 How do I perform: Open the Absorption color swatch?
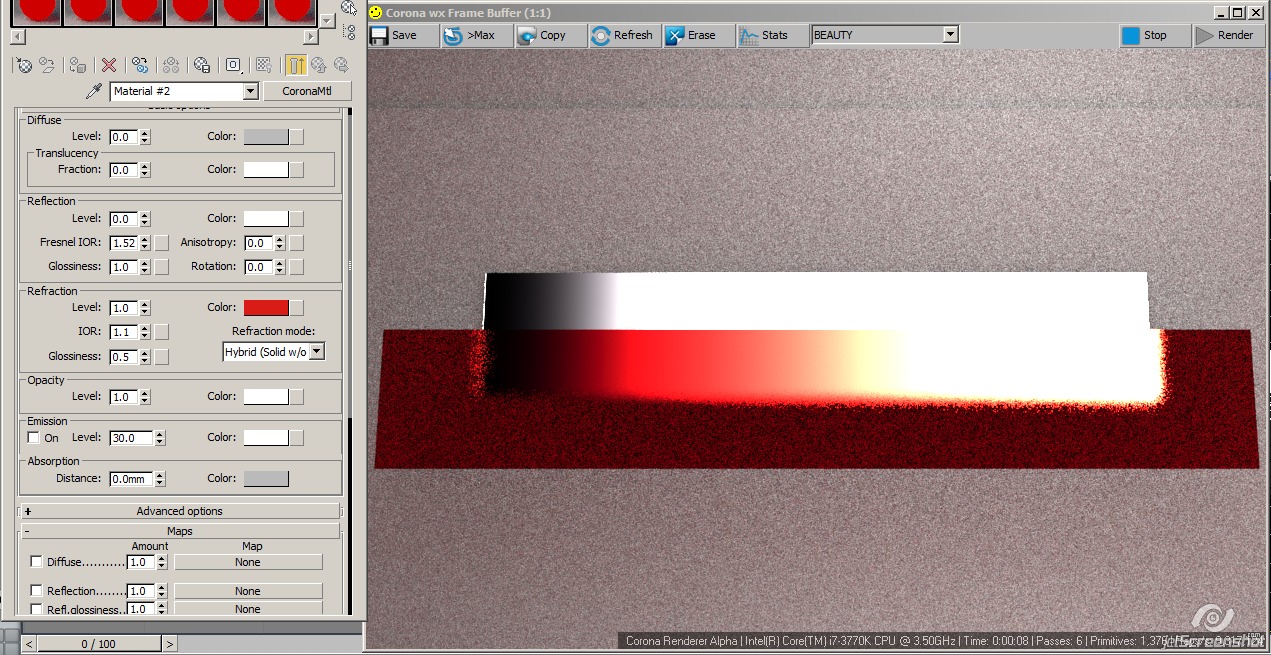coord(266,479)
